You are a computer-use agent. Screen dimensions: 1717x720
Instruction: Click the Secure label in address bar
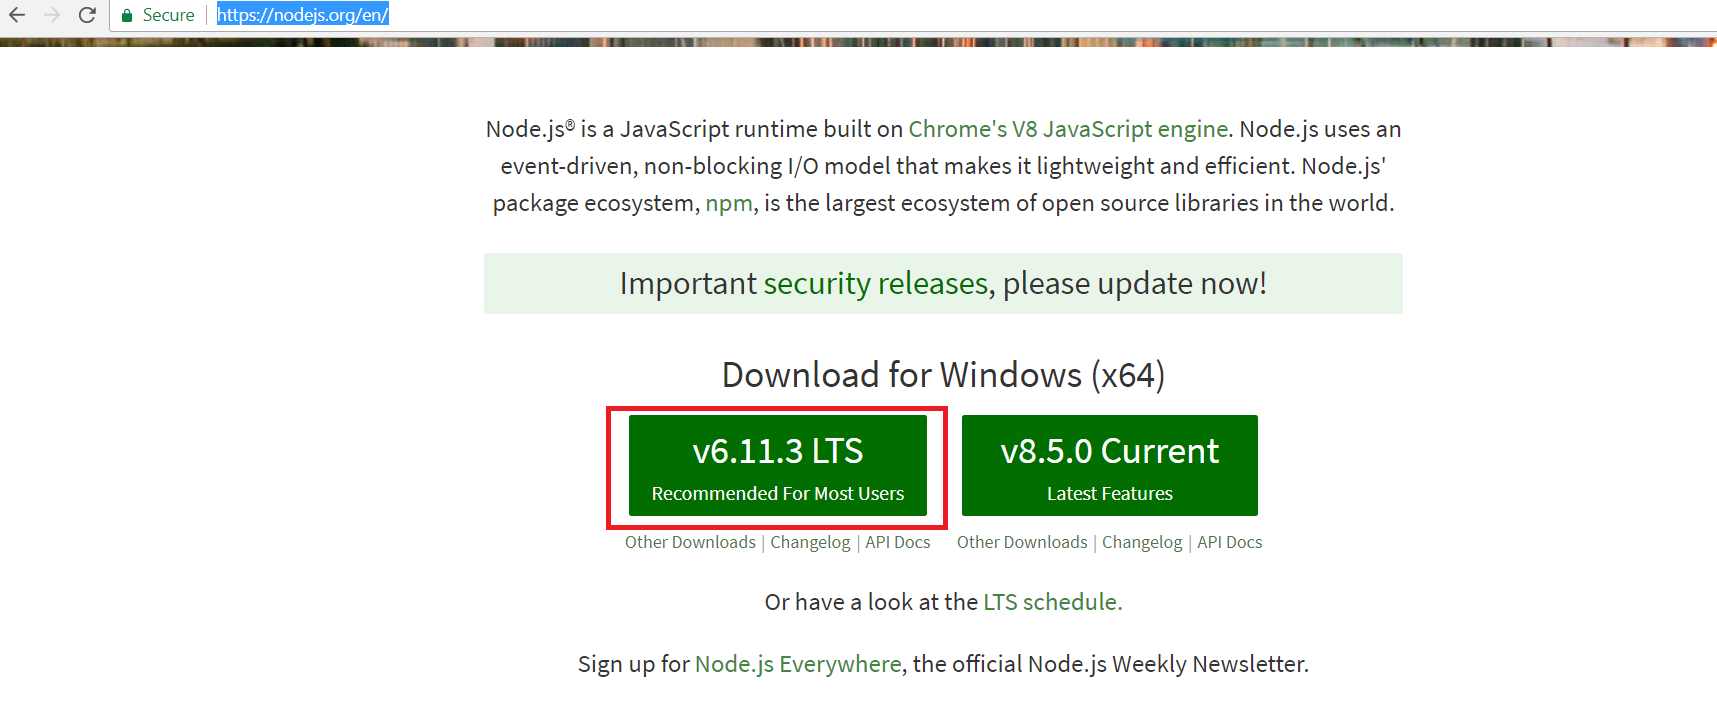[168, 15]
